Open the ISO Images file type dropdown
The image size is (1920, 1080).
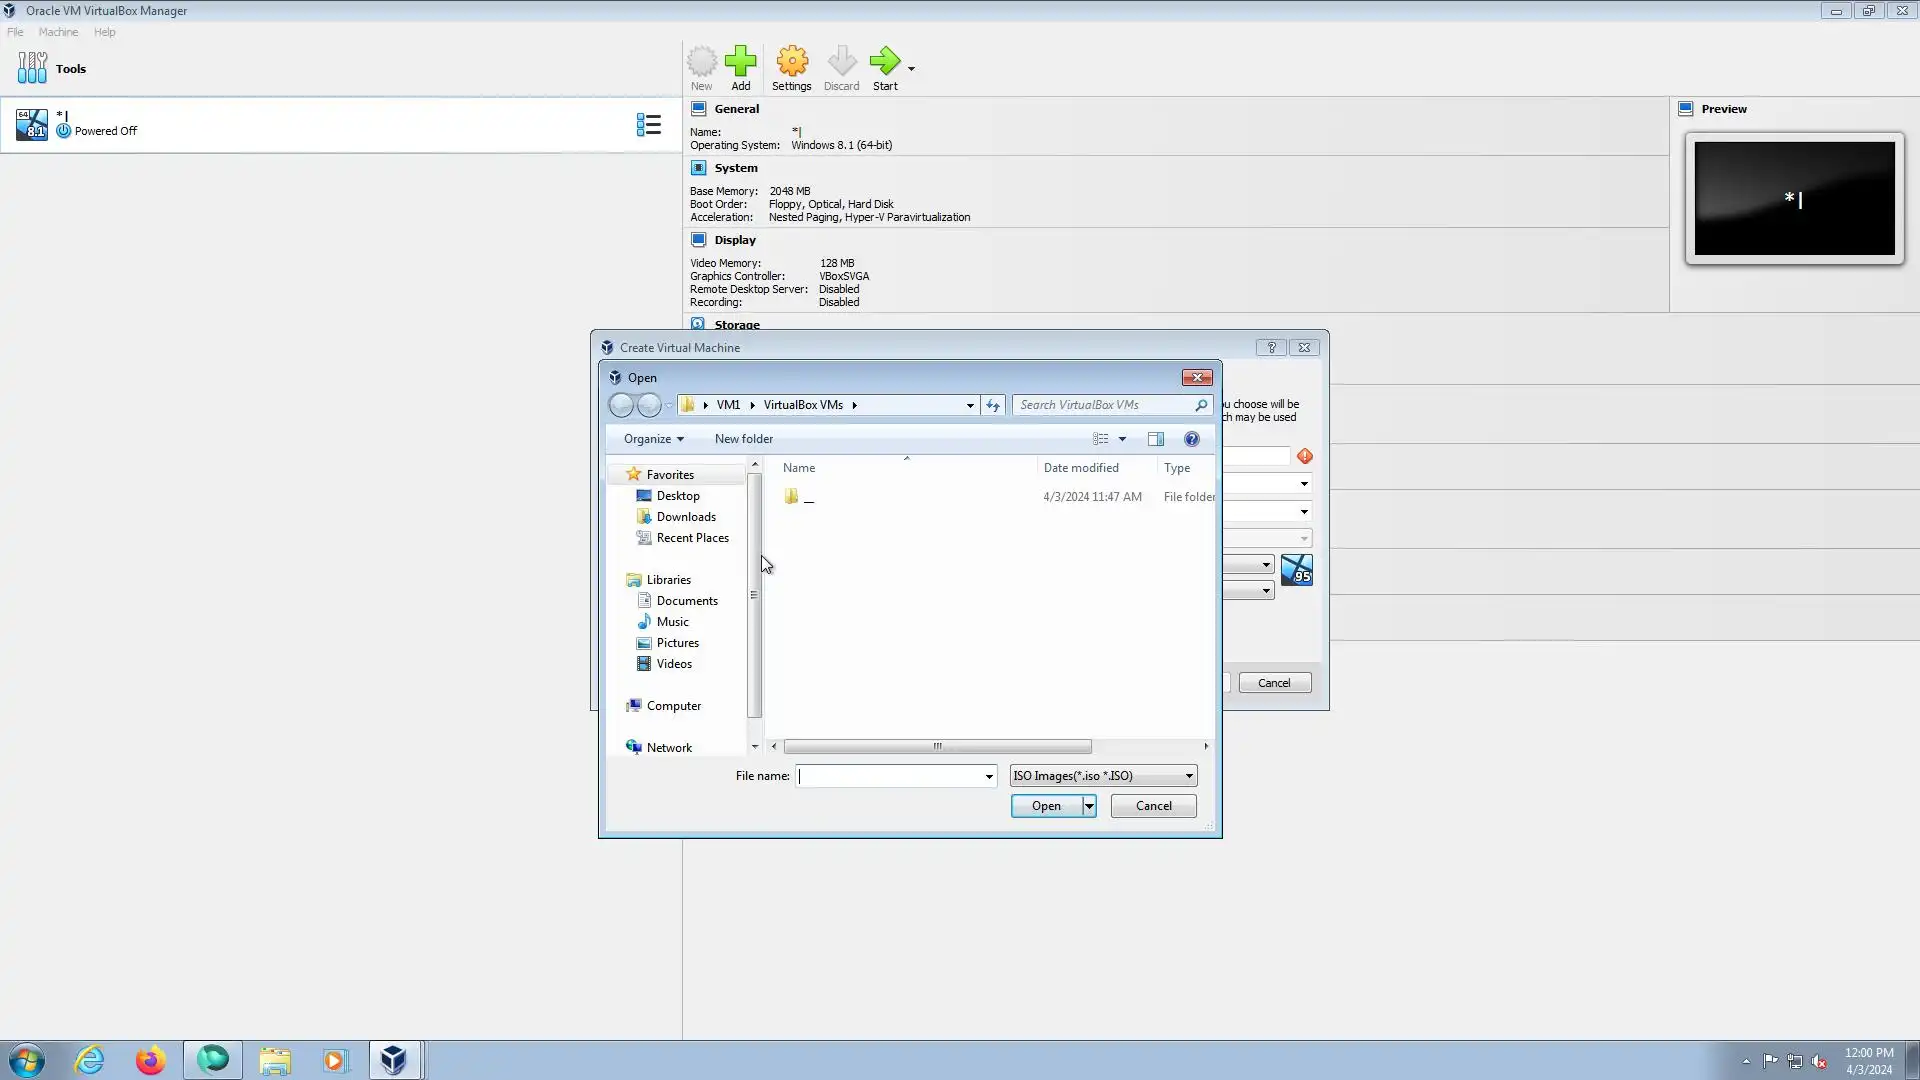pos(1103,776)
